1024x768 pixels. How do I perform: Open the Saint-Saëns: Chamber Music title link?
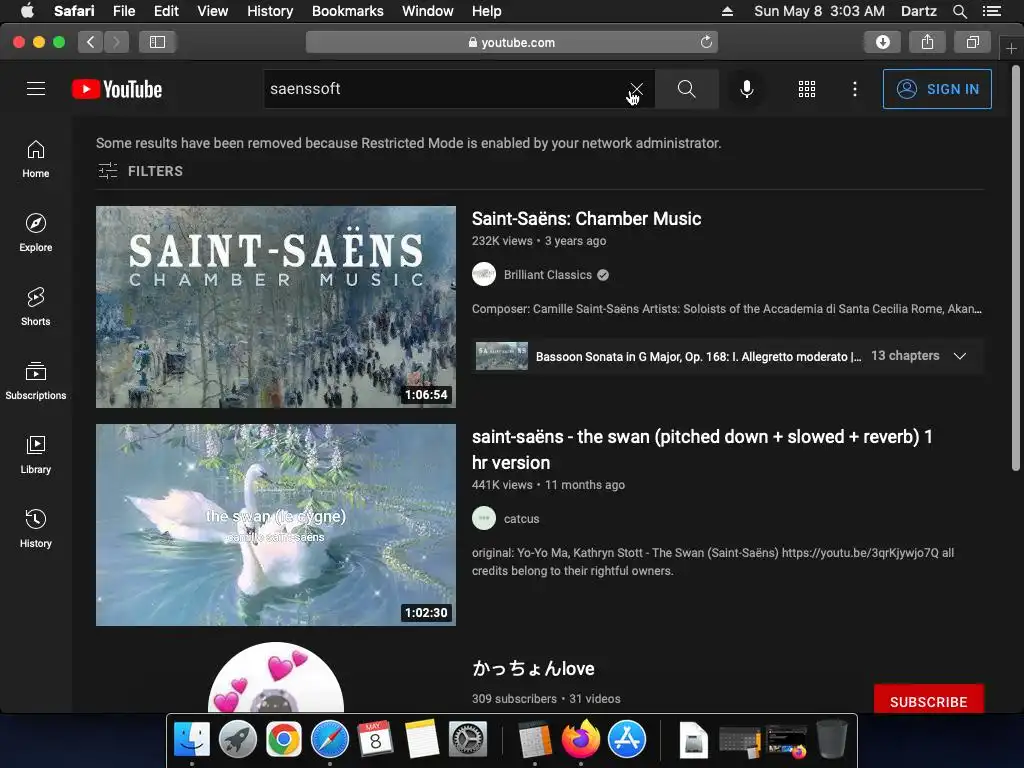(x=586, y=219)
